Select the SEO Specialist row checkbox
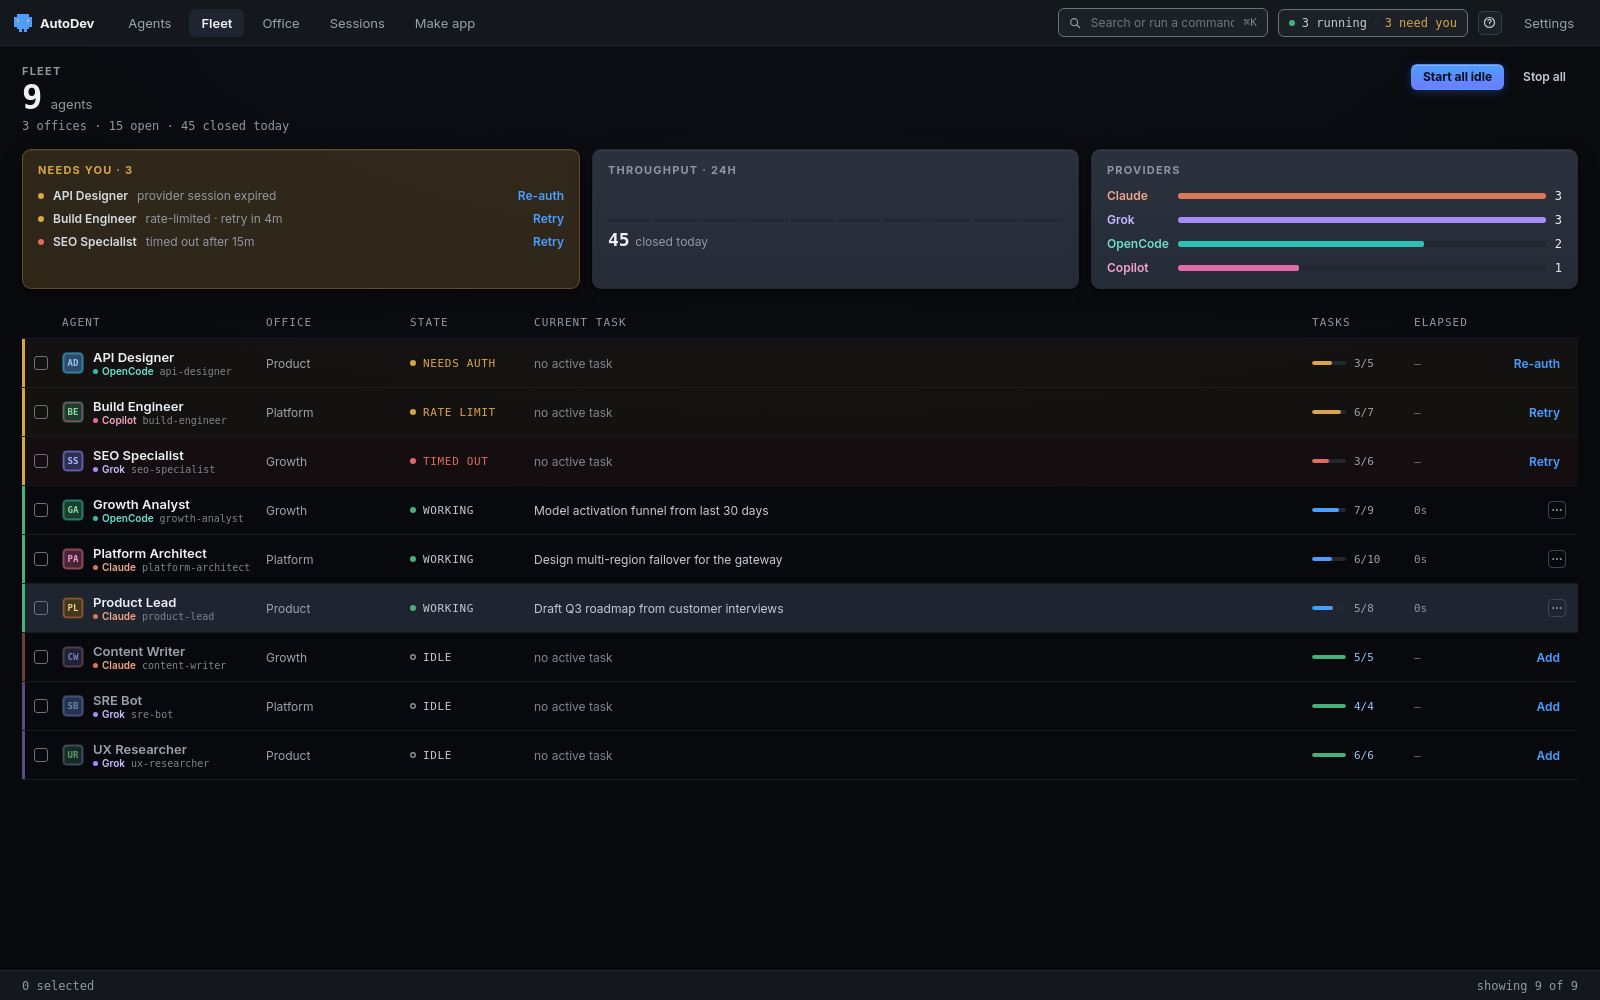 tap(41, 461)
